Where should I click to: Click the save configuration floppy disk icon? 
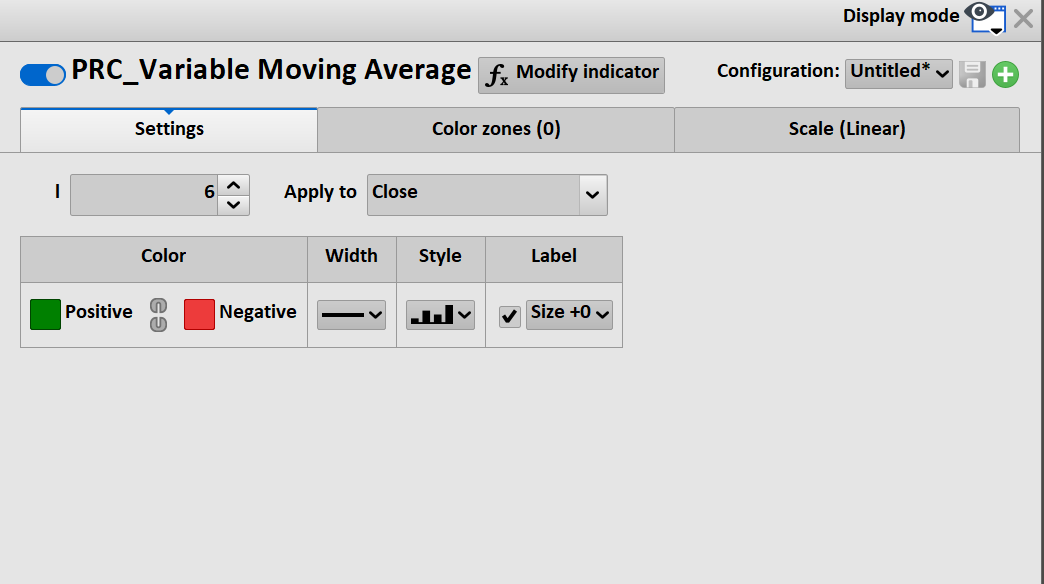[972, 74]
